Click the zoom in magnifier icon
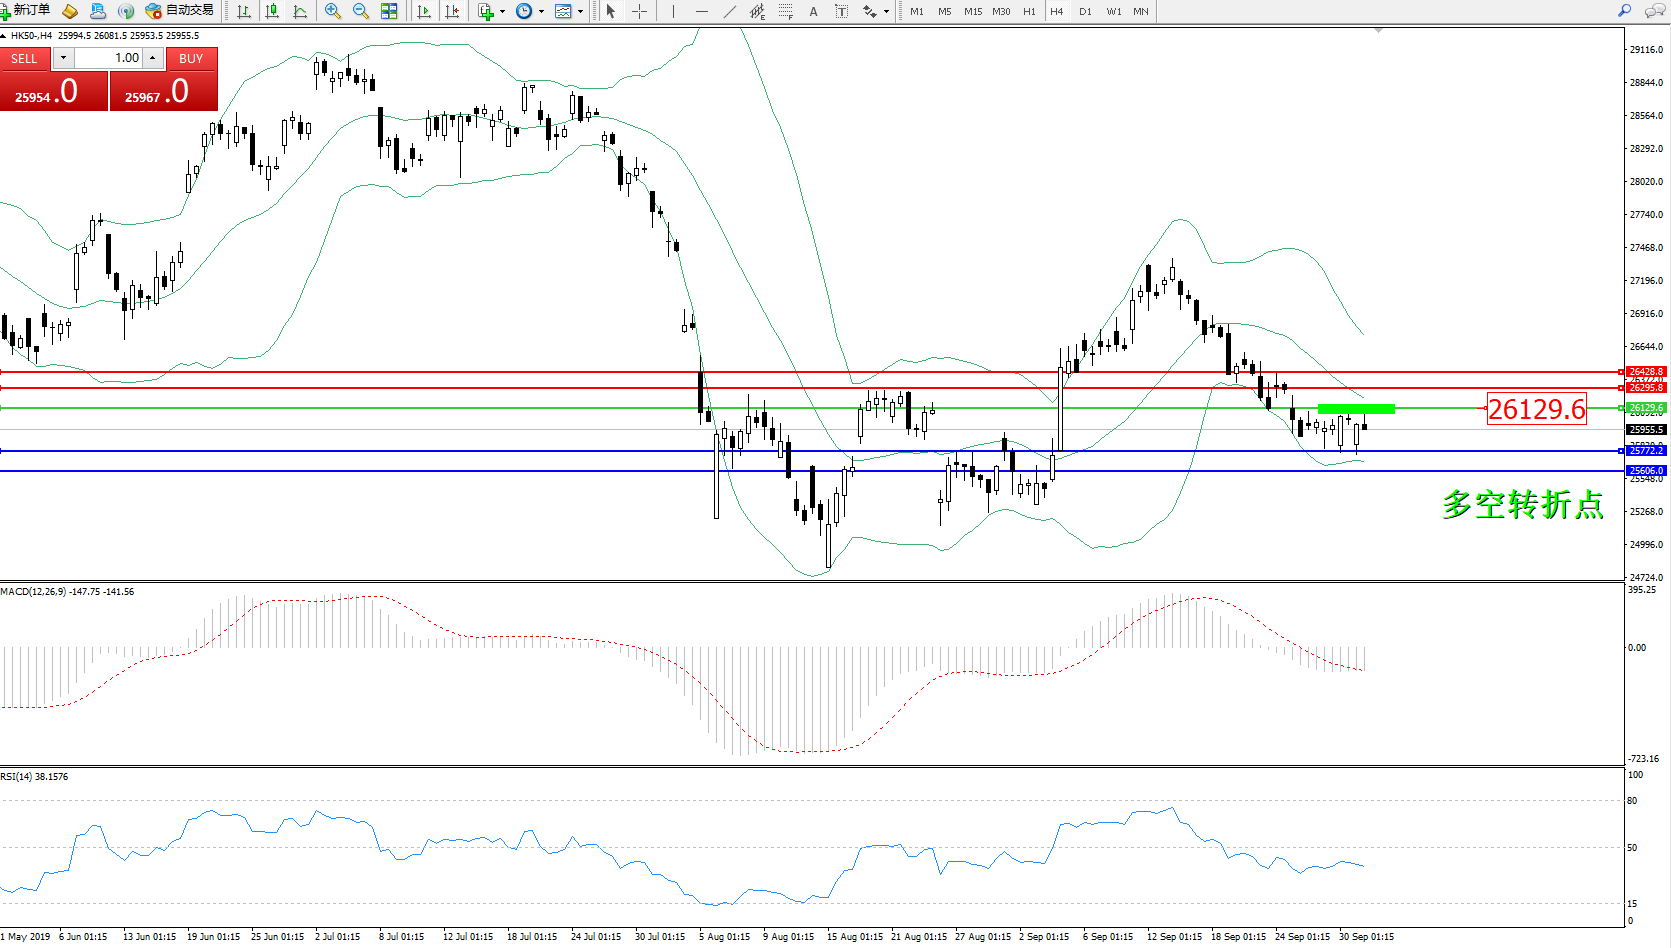This screenshot has height=948, width=1671. click(332, 11)
